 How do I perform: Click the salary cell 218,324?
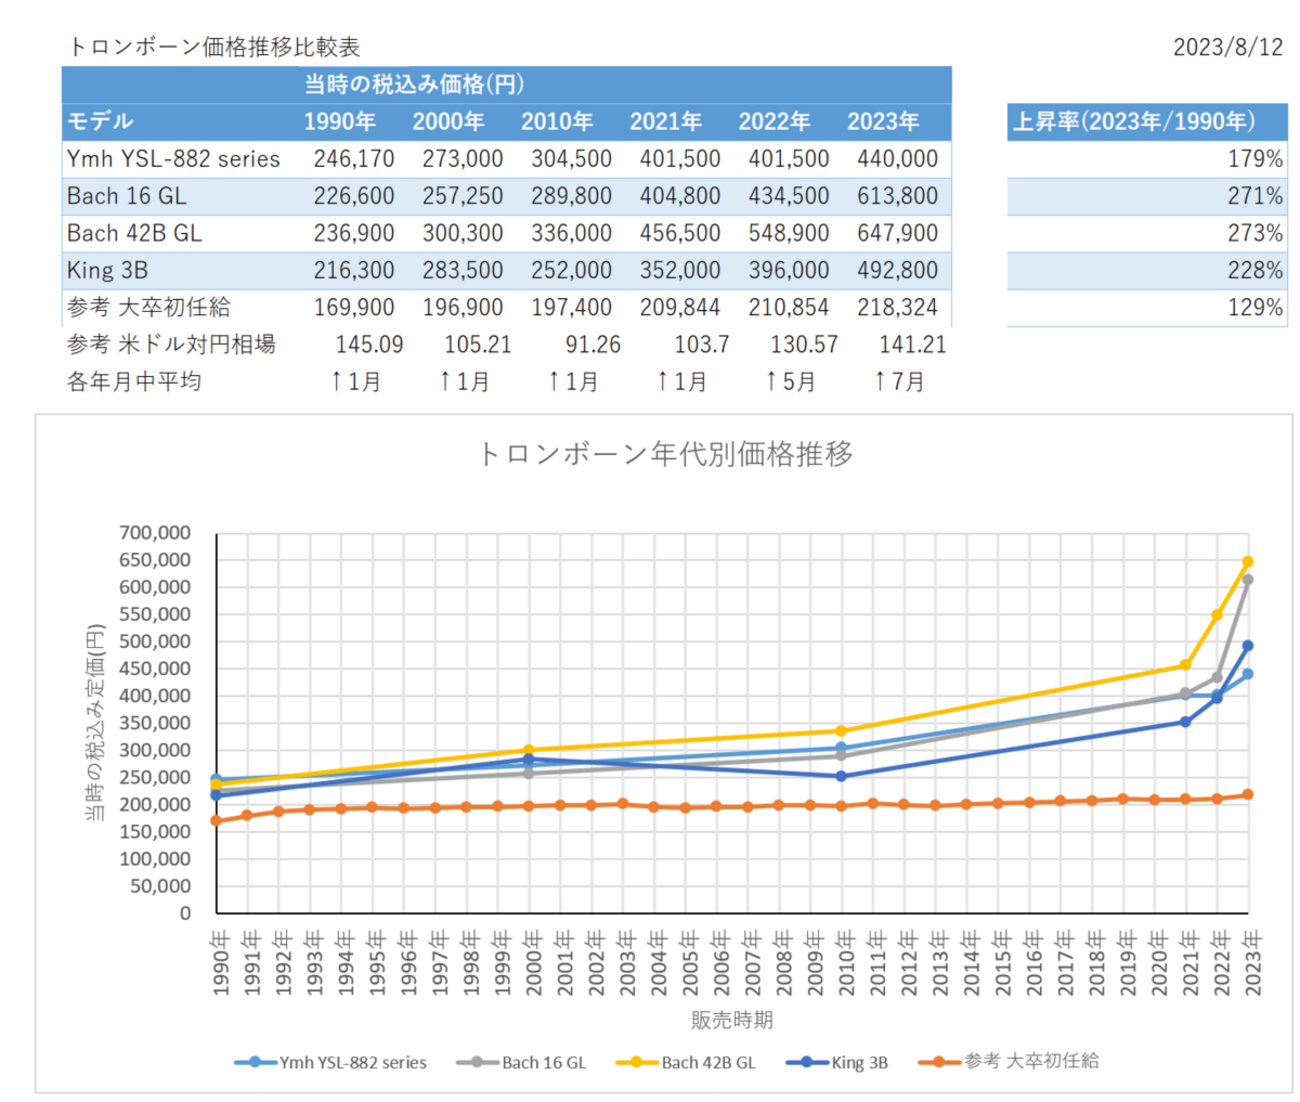[897, 307]
